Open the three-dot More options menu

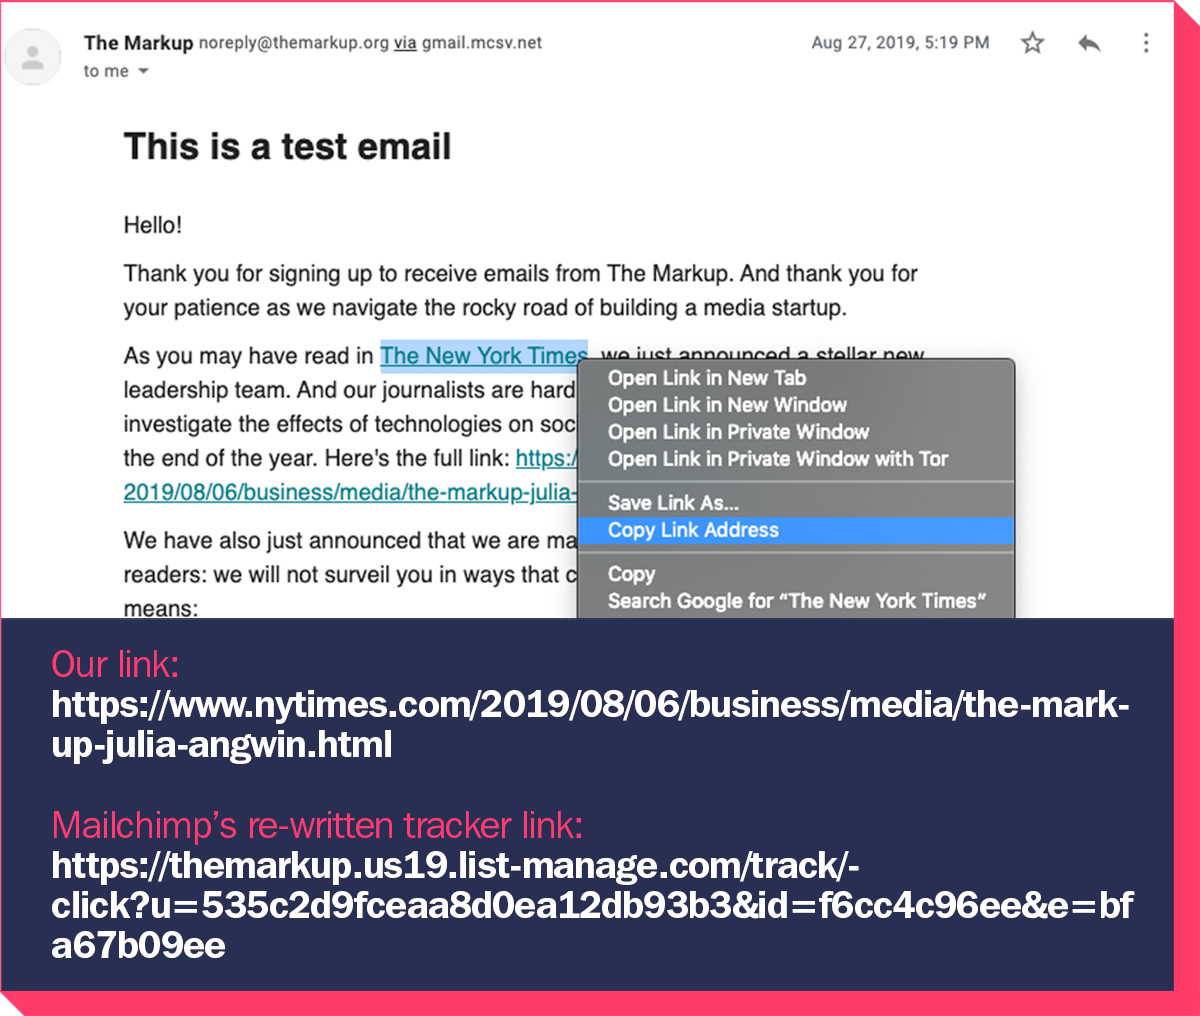point(1146,42)
